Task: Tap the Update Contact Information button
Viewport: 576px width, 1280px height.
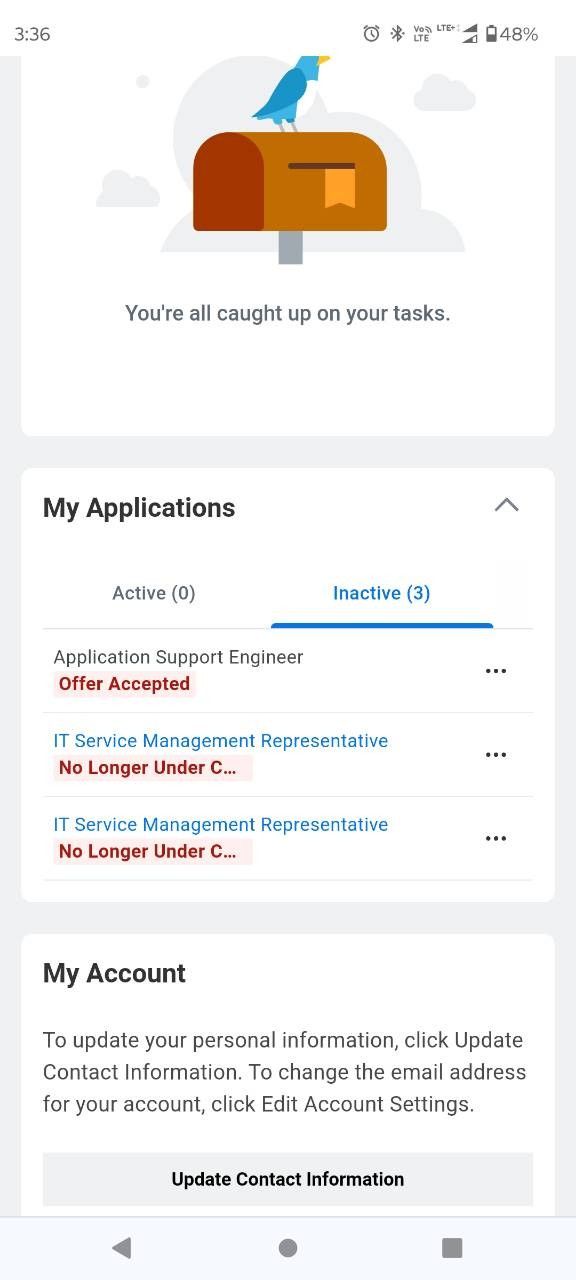Action: point(288,1179)
